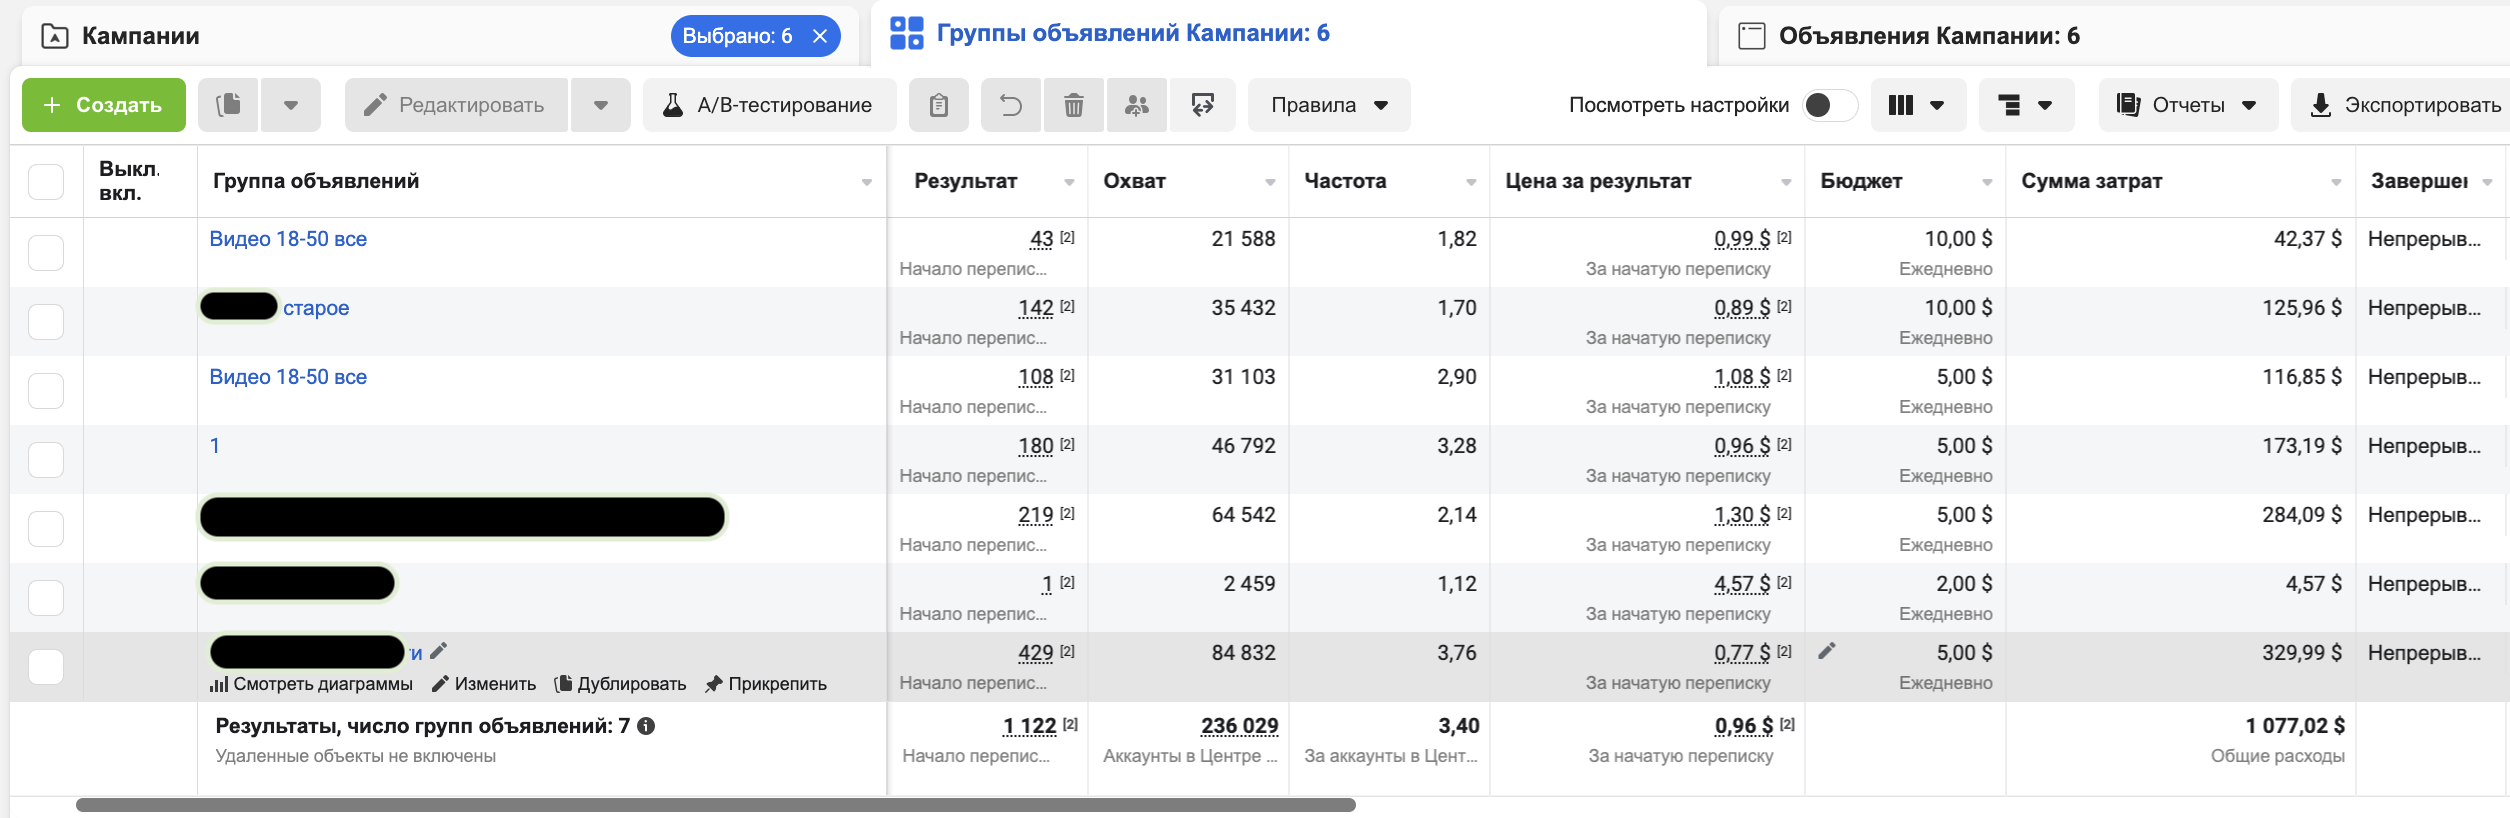Click price per result 4,57 $
The image size is (2510, 818).
1742,584
